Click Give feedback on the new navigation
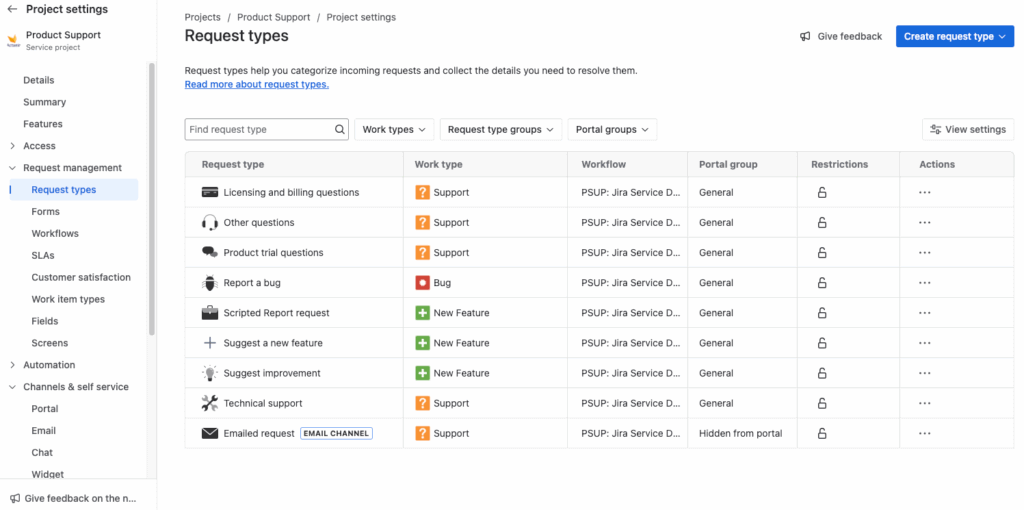The image size is (1024, 510). 74,498
